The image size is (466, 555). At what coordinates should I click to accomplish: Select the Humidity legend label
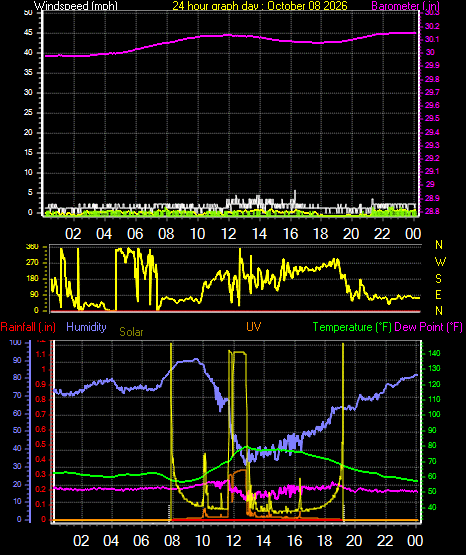click(86, 327)
